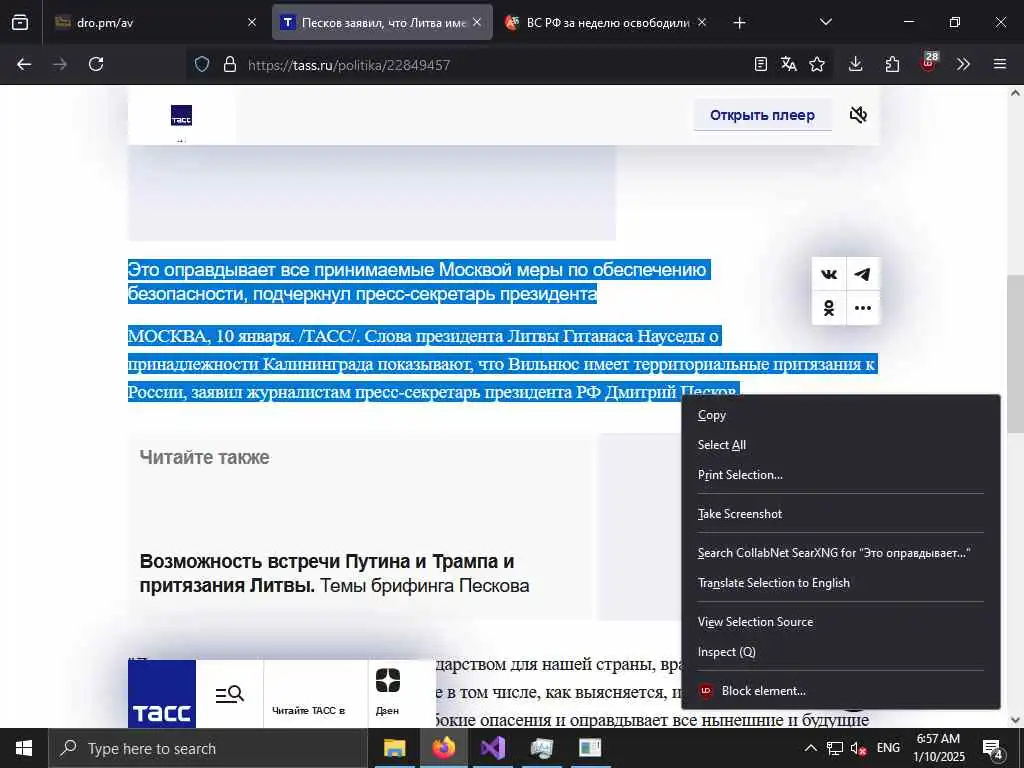
Task: Open the Возможность встречи Путина и Трампа article link
Action: coord(334,573)
